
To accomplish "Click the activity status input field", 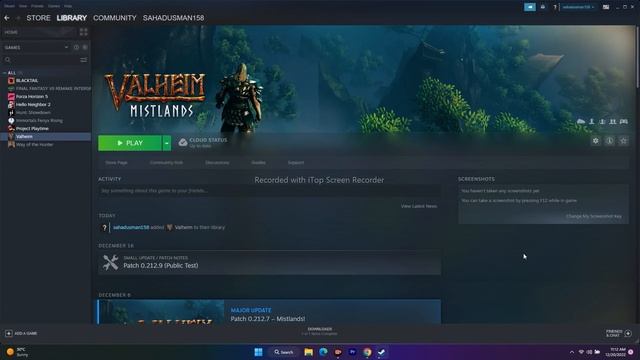I will [x=269, y=191].
